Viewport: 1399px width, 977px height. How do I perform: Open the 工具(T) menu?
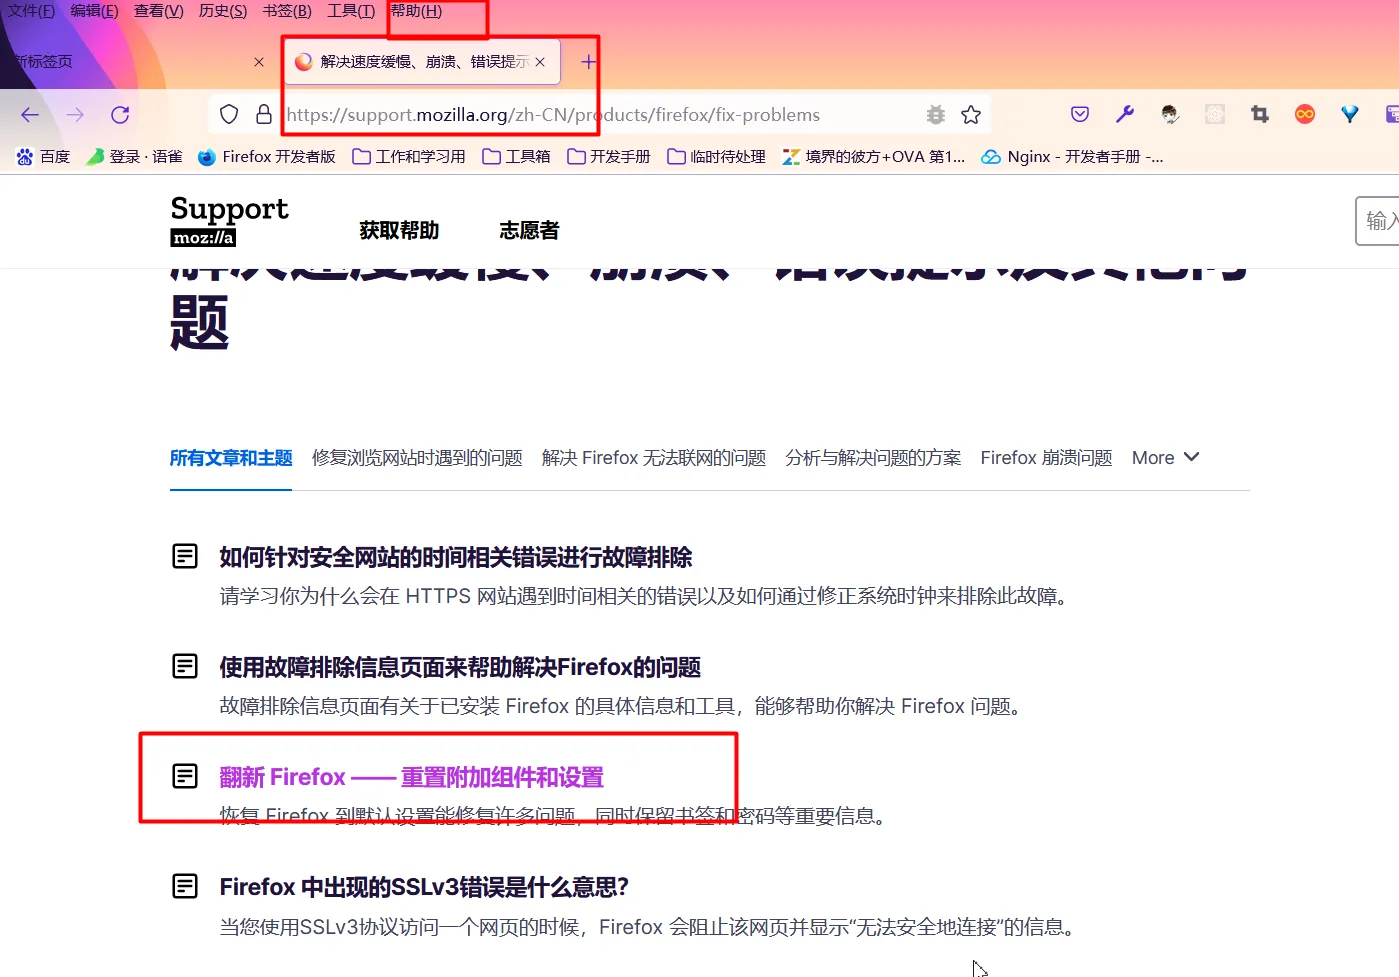point(351,11)
